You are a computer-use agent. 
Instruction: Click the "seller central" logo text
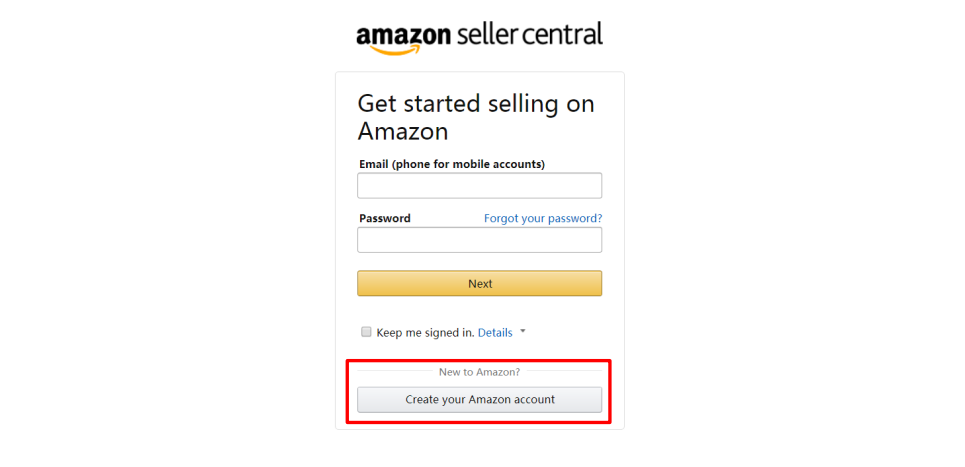click(x=530, y=34)
